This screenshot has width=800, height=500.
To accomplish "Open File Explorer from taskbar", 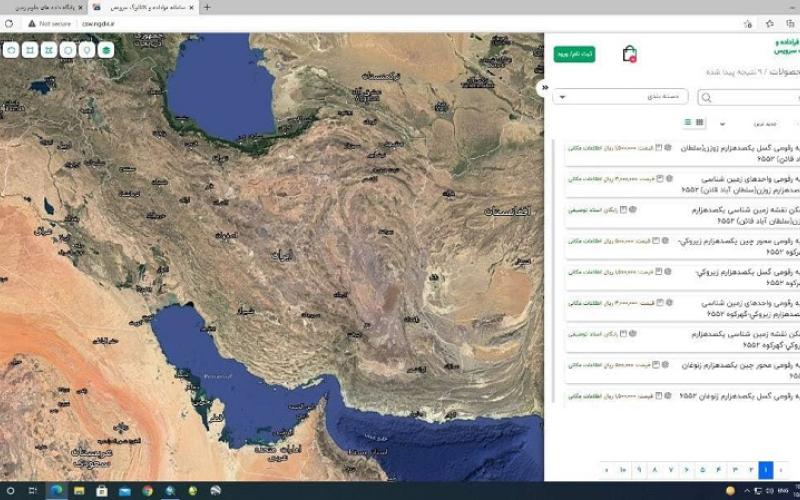I will coord(79,491).
